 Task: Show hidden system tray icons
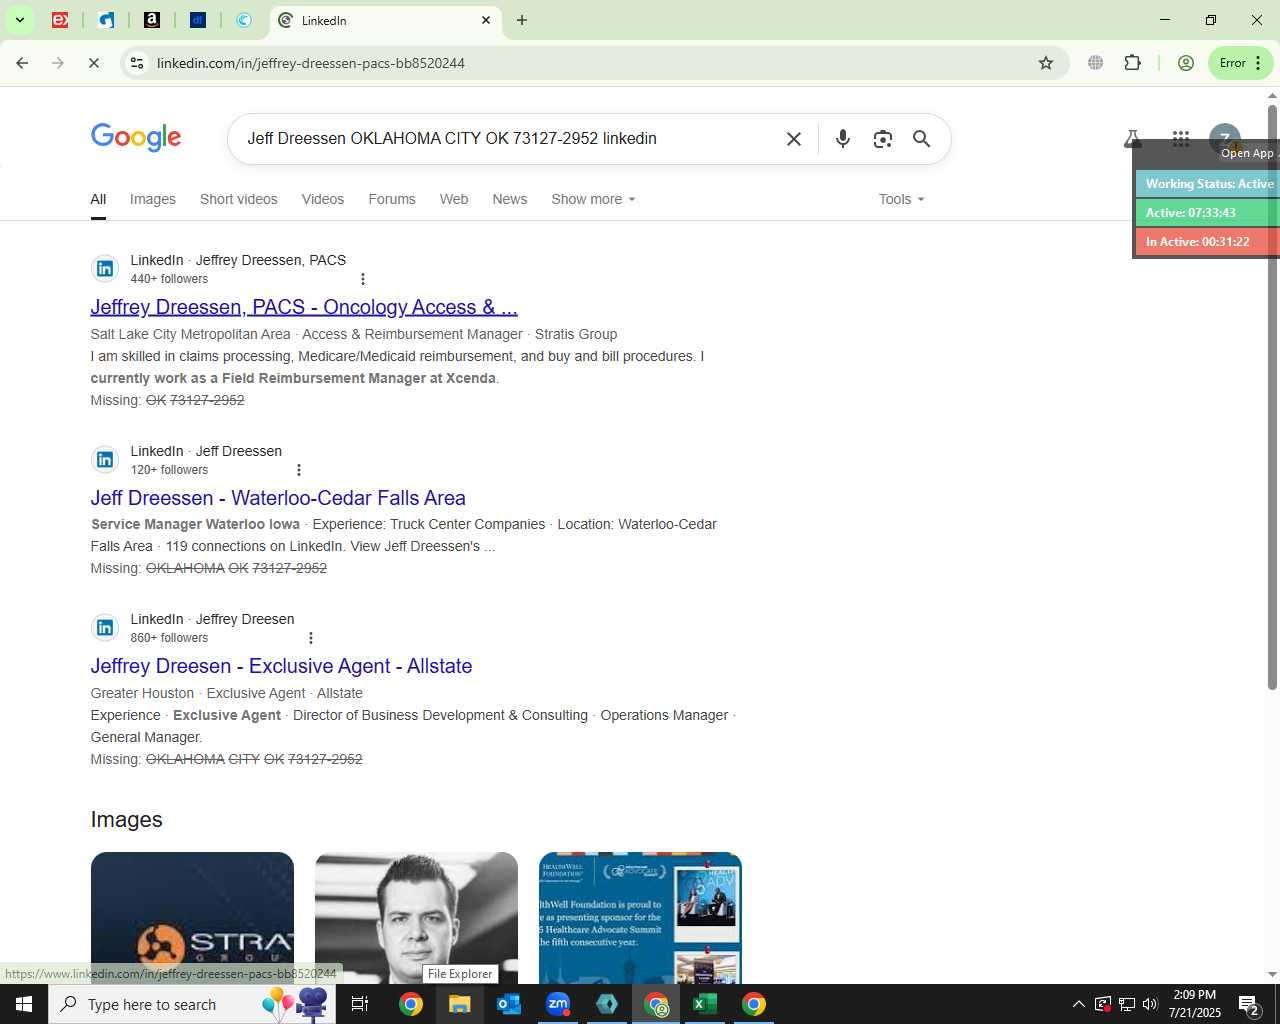point(1078,1004)
